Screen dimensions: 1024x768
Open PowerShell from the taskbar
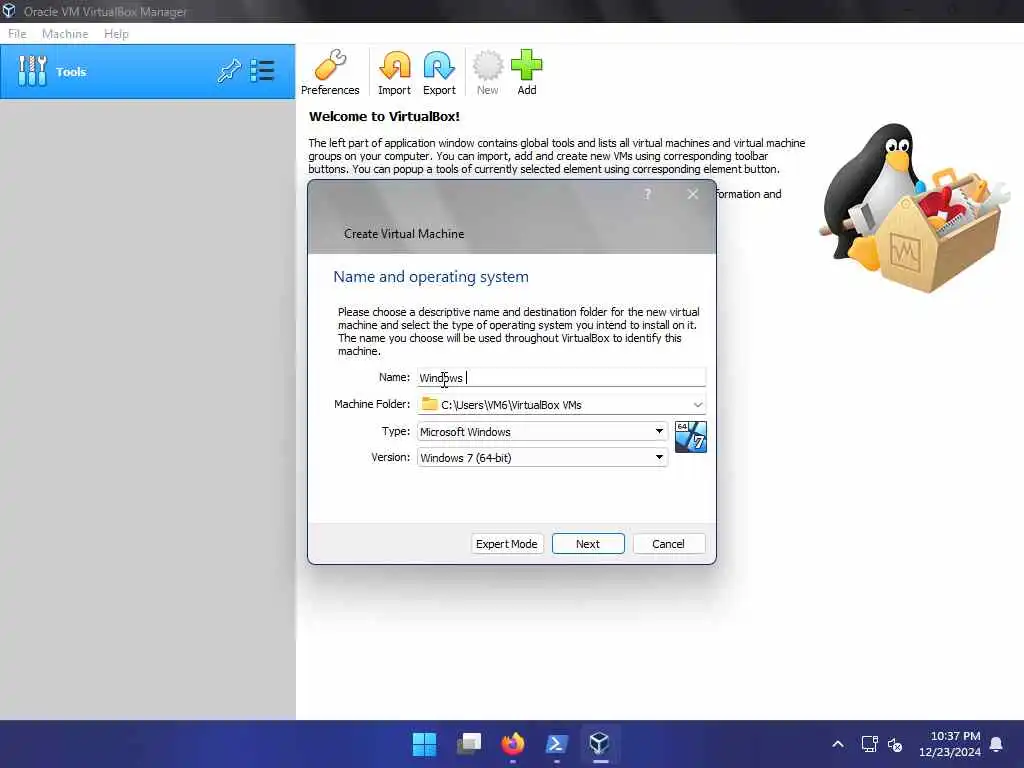[x=556, y=744]
